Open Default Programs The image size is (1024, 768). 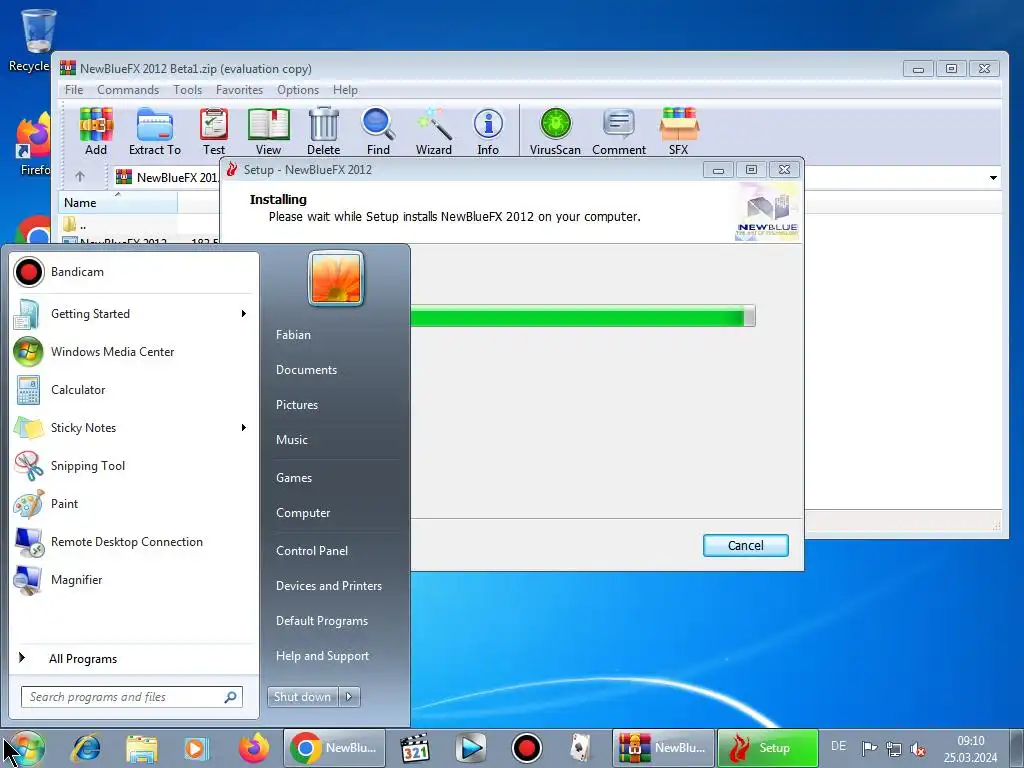click(x=321, y=621)
